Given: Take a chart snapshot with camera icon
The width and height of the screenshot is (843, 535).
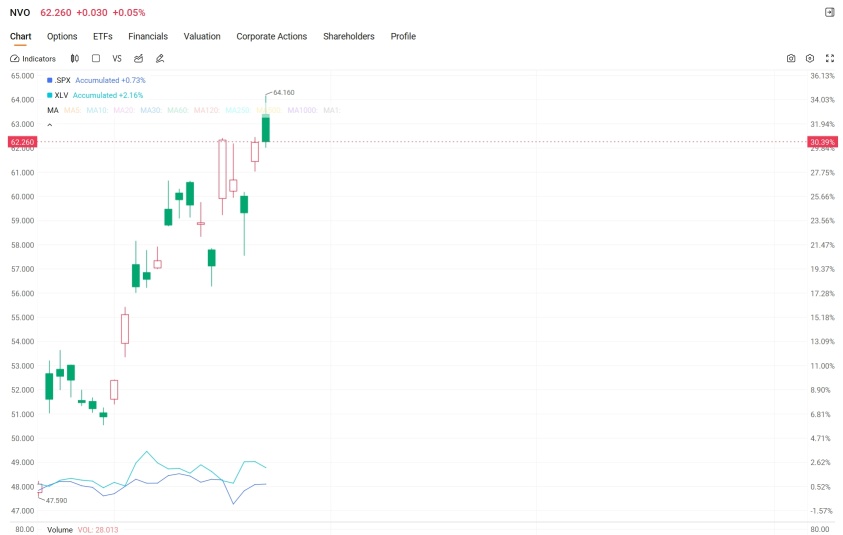Looking at the screenshot, I should click(790, 59).
